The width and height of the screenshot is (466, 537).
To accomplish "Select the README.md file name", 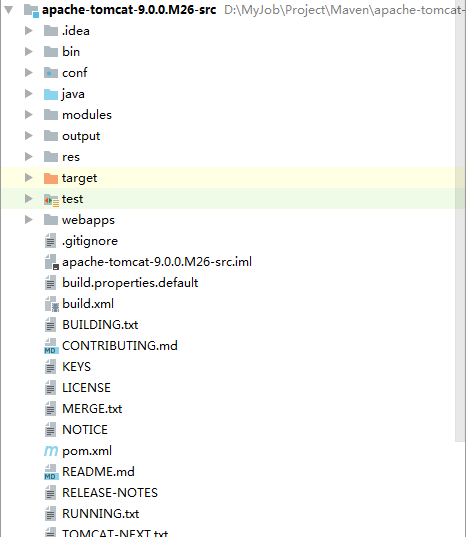I will (x=98, y=472).
